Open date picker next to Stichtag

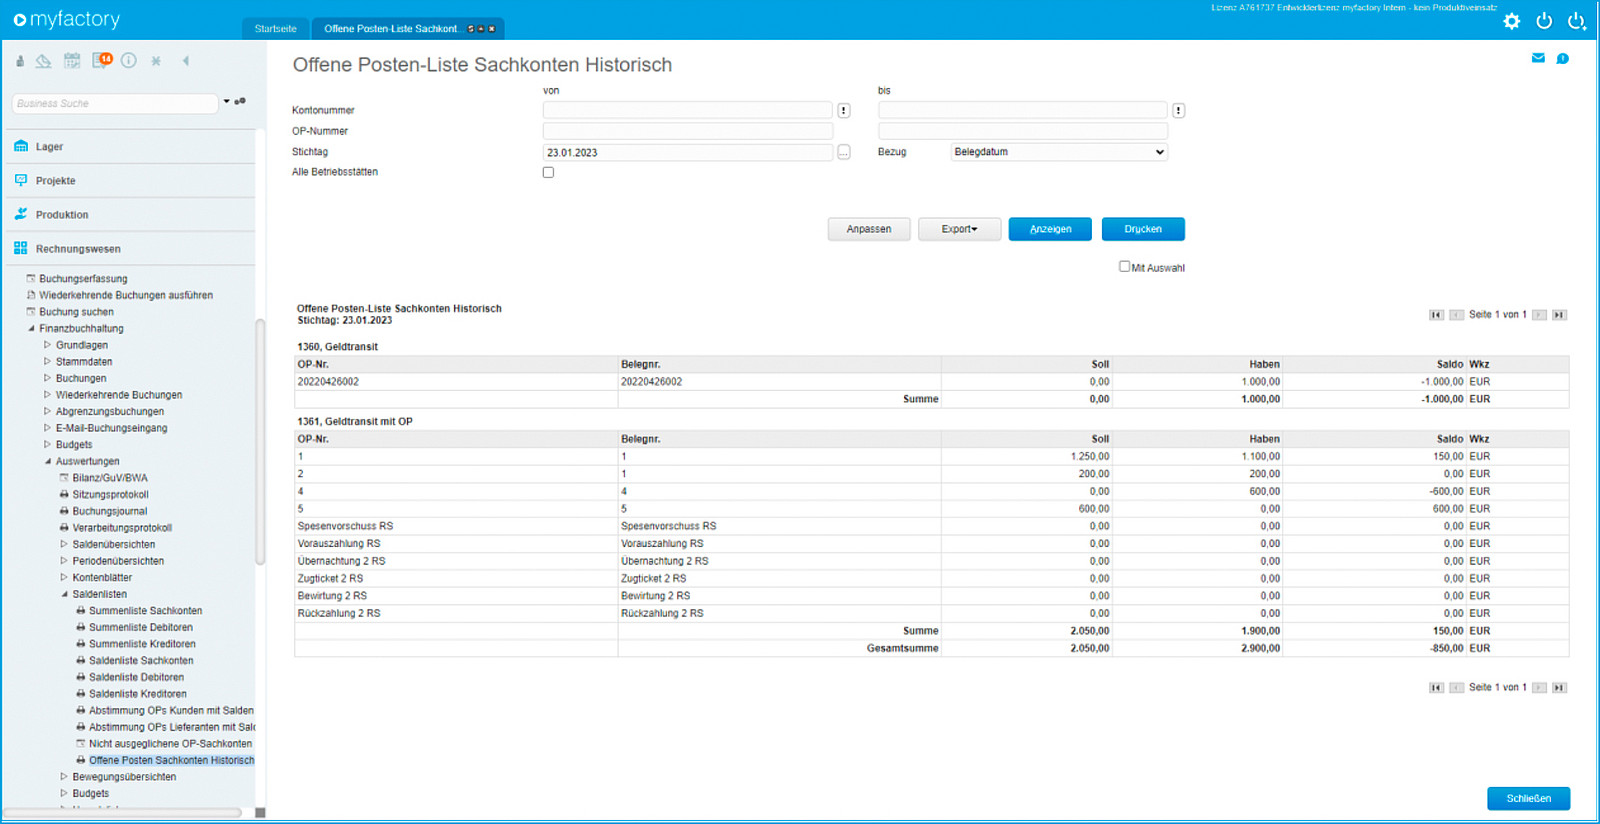(844, 152)
